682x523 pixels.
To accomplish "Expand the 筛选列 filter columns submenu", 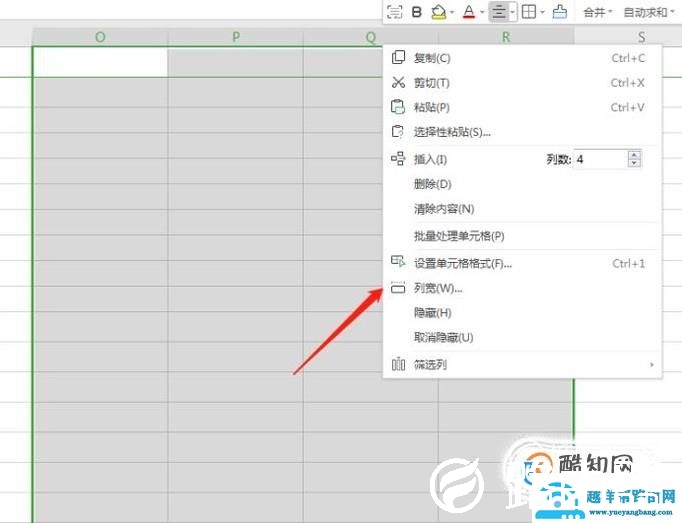I will click(522, 365).
